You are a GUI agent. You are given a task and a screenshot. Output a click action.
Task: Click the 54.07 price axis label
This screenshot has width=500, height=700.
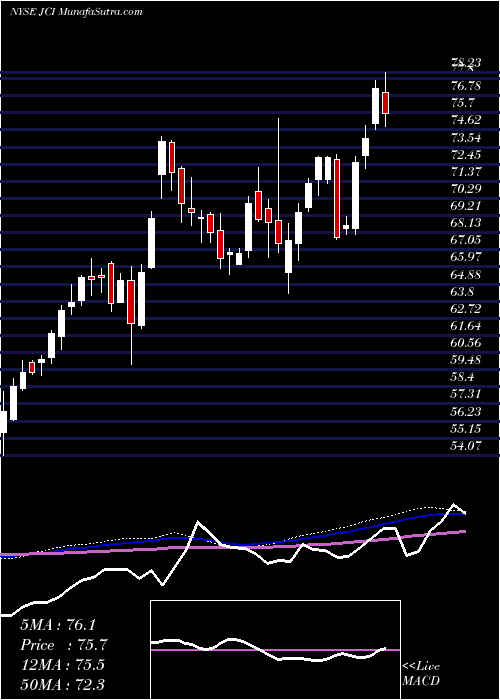(x=466, y=446)
